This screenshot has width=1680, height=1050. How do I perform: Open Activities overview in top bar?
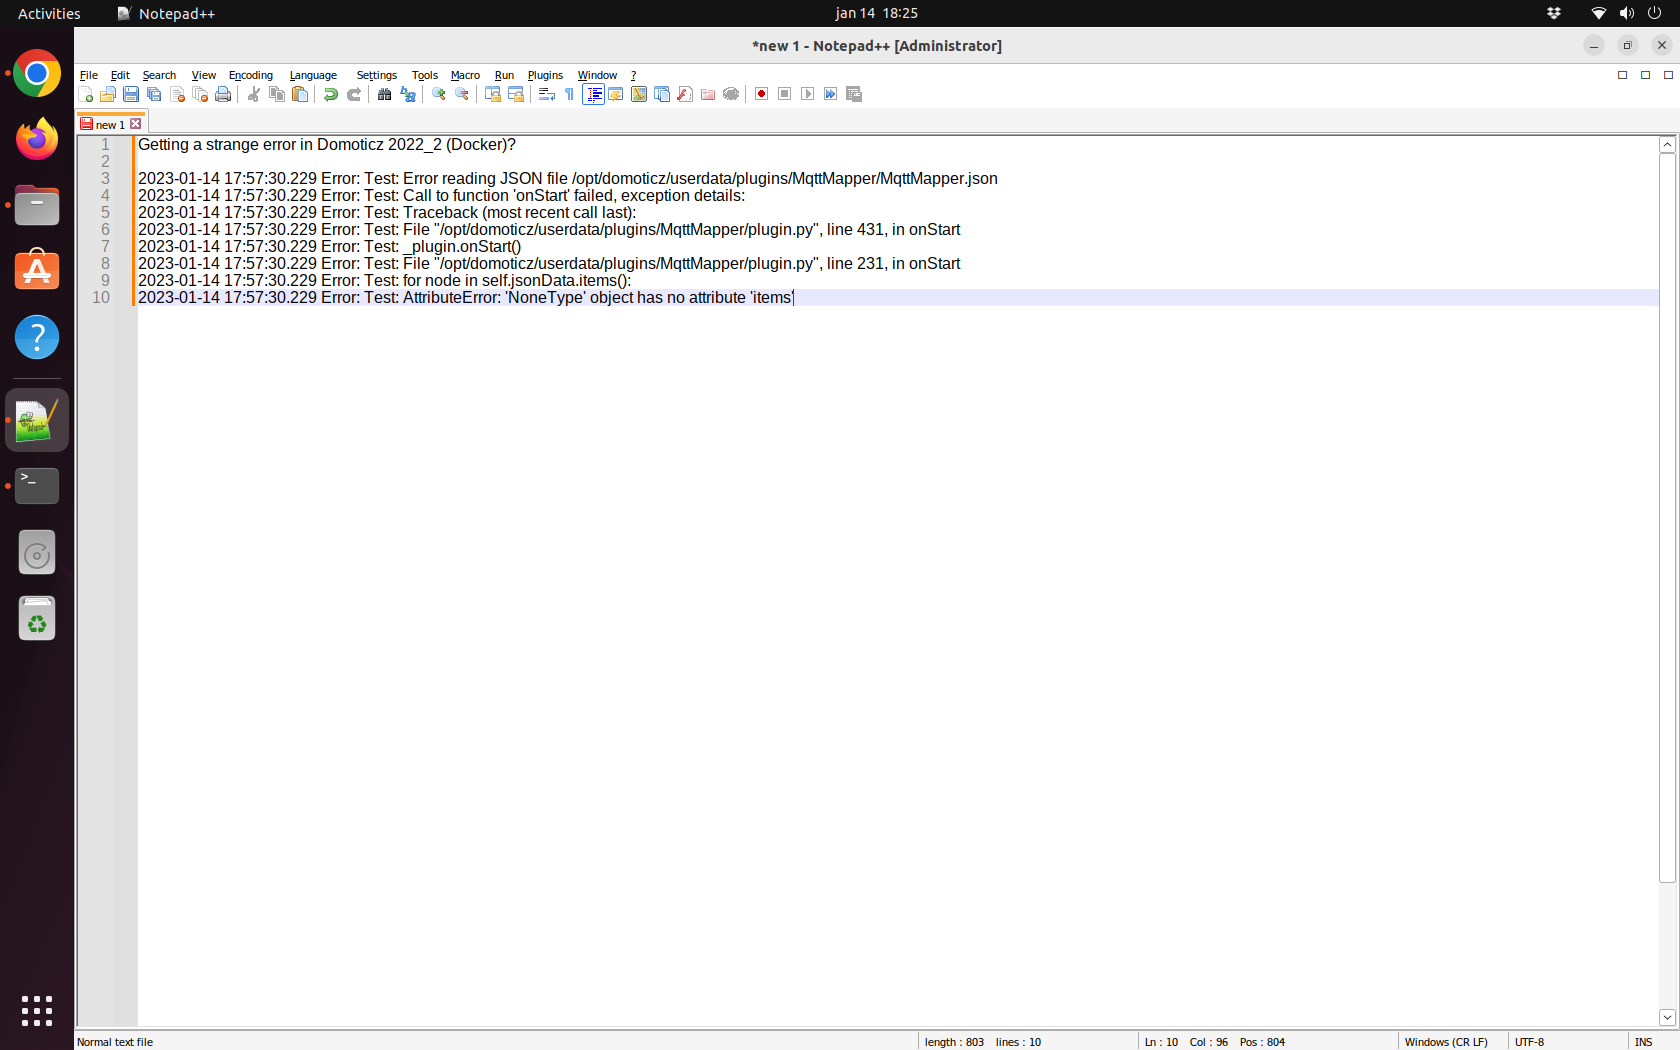(x=49, y=13)
